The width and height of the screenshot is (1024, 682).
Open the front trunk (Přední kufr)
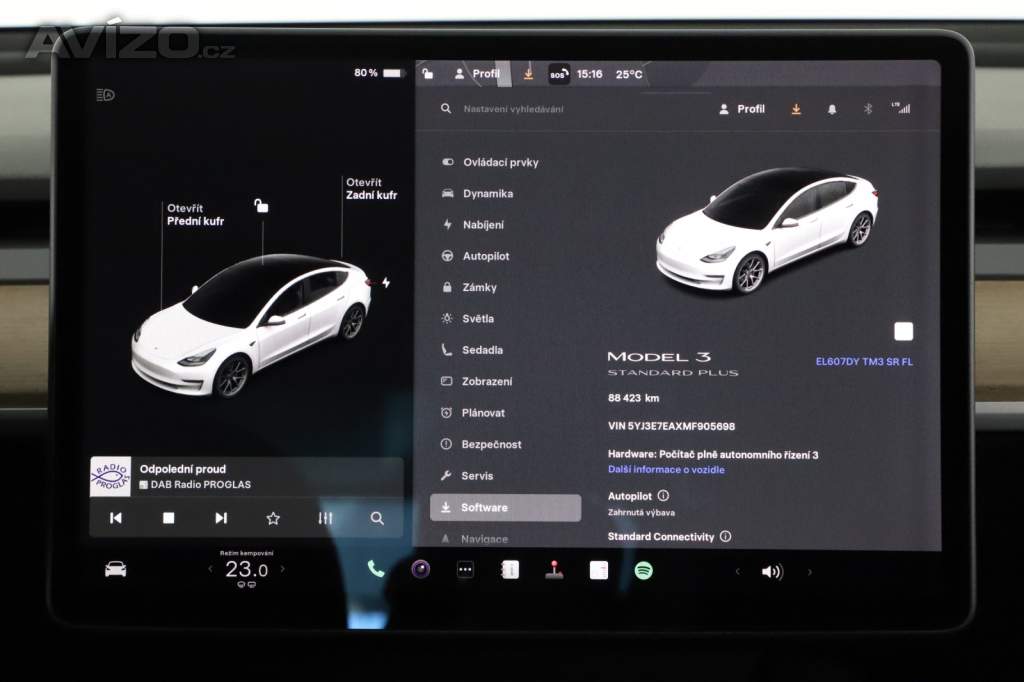pyautogui.click(x=195, y=215)
